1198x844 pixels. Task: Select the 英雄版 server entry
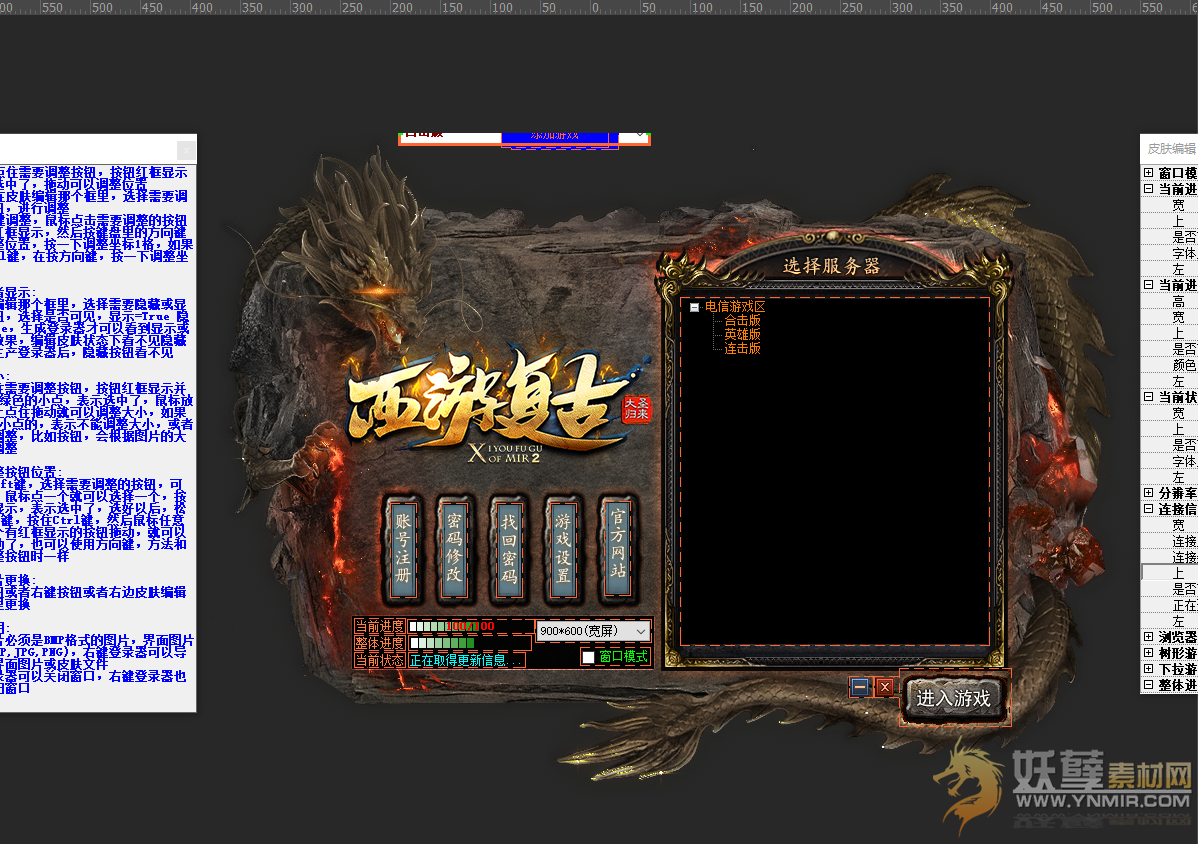pos(743,335)
